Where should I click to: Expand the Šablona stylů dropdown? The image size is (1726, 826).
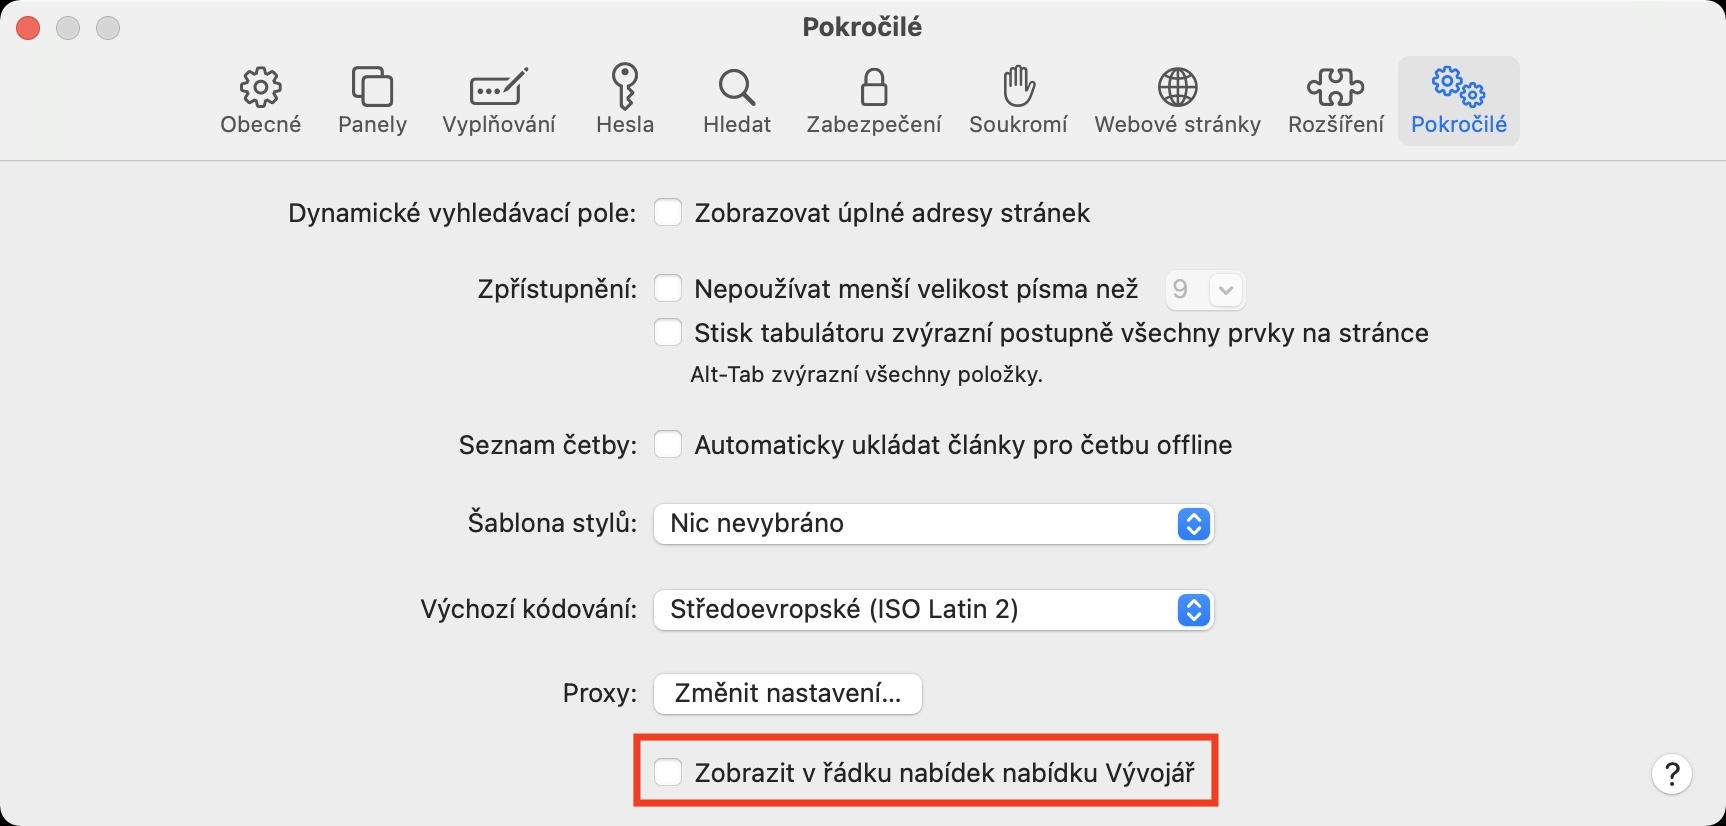tap(933, 524)
